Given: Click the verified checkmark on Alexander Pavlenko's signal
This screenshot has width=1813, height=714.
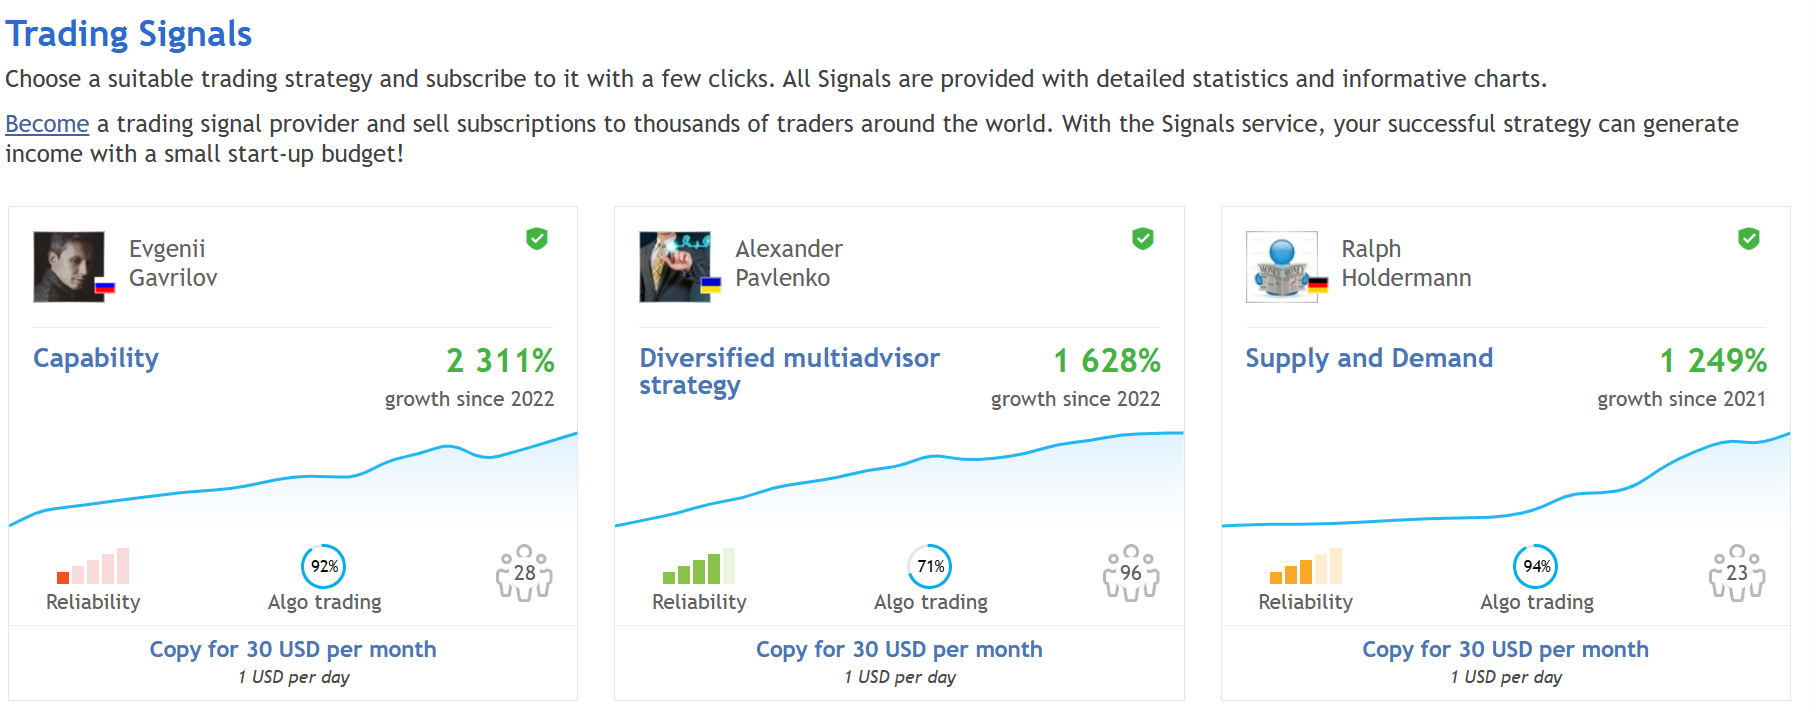Looking at the screenshot, I should pyautogui.click(x=1144, y=239).
